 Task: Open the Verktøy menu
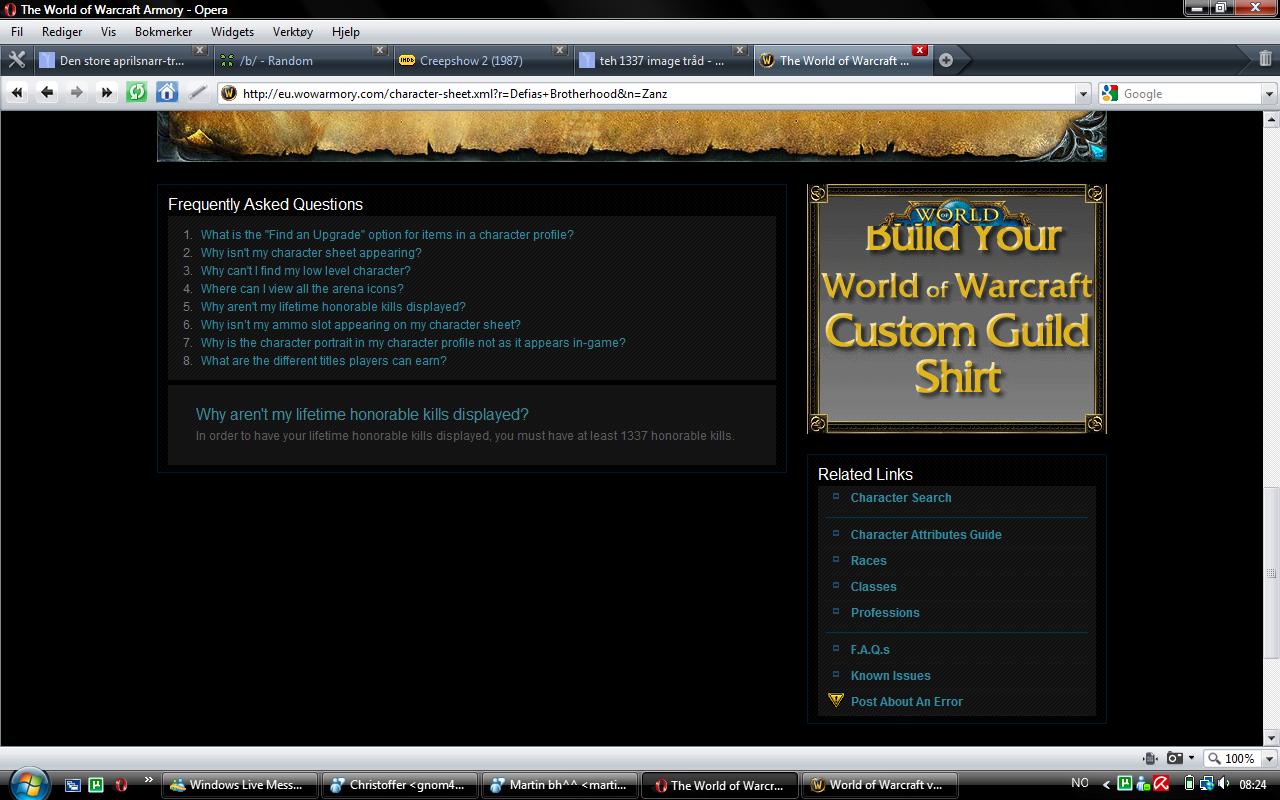(x=293, y=32)
